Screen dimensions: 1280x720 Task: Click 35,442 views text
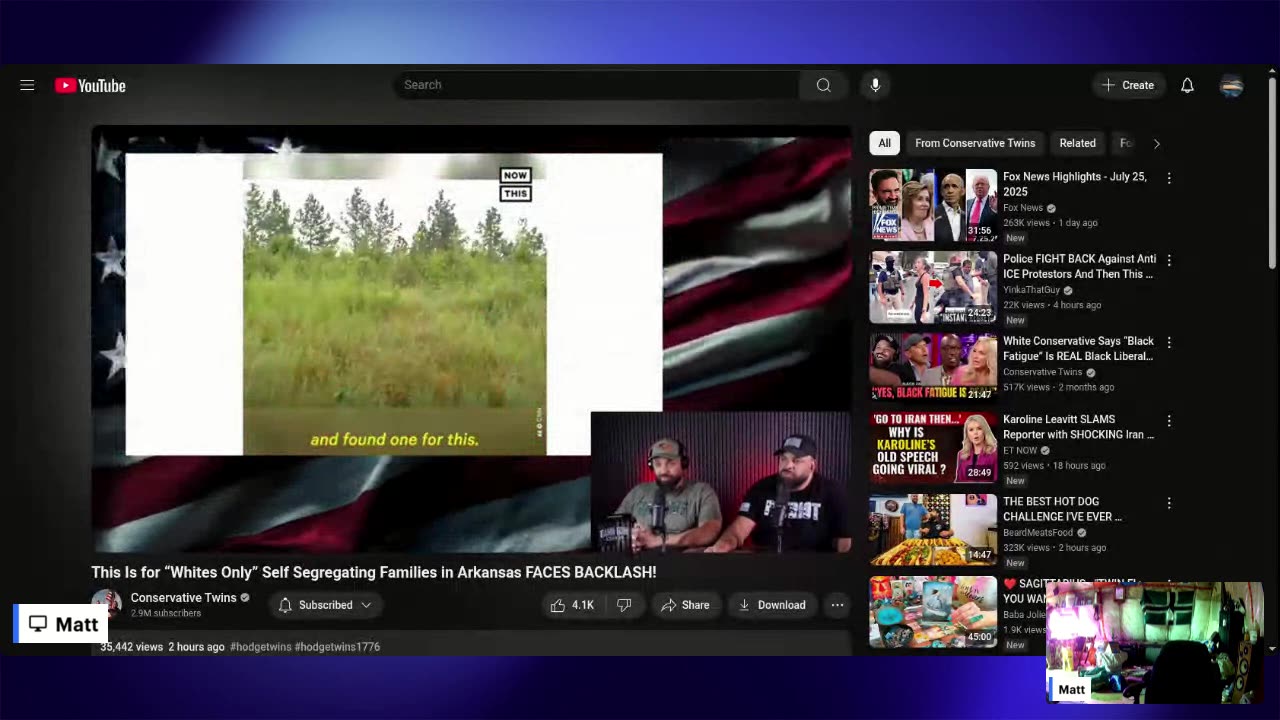pos(131,647)
